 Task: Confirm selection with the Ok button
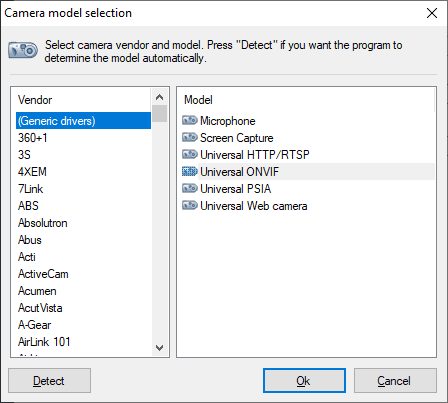304,381
